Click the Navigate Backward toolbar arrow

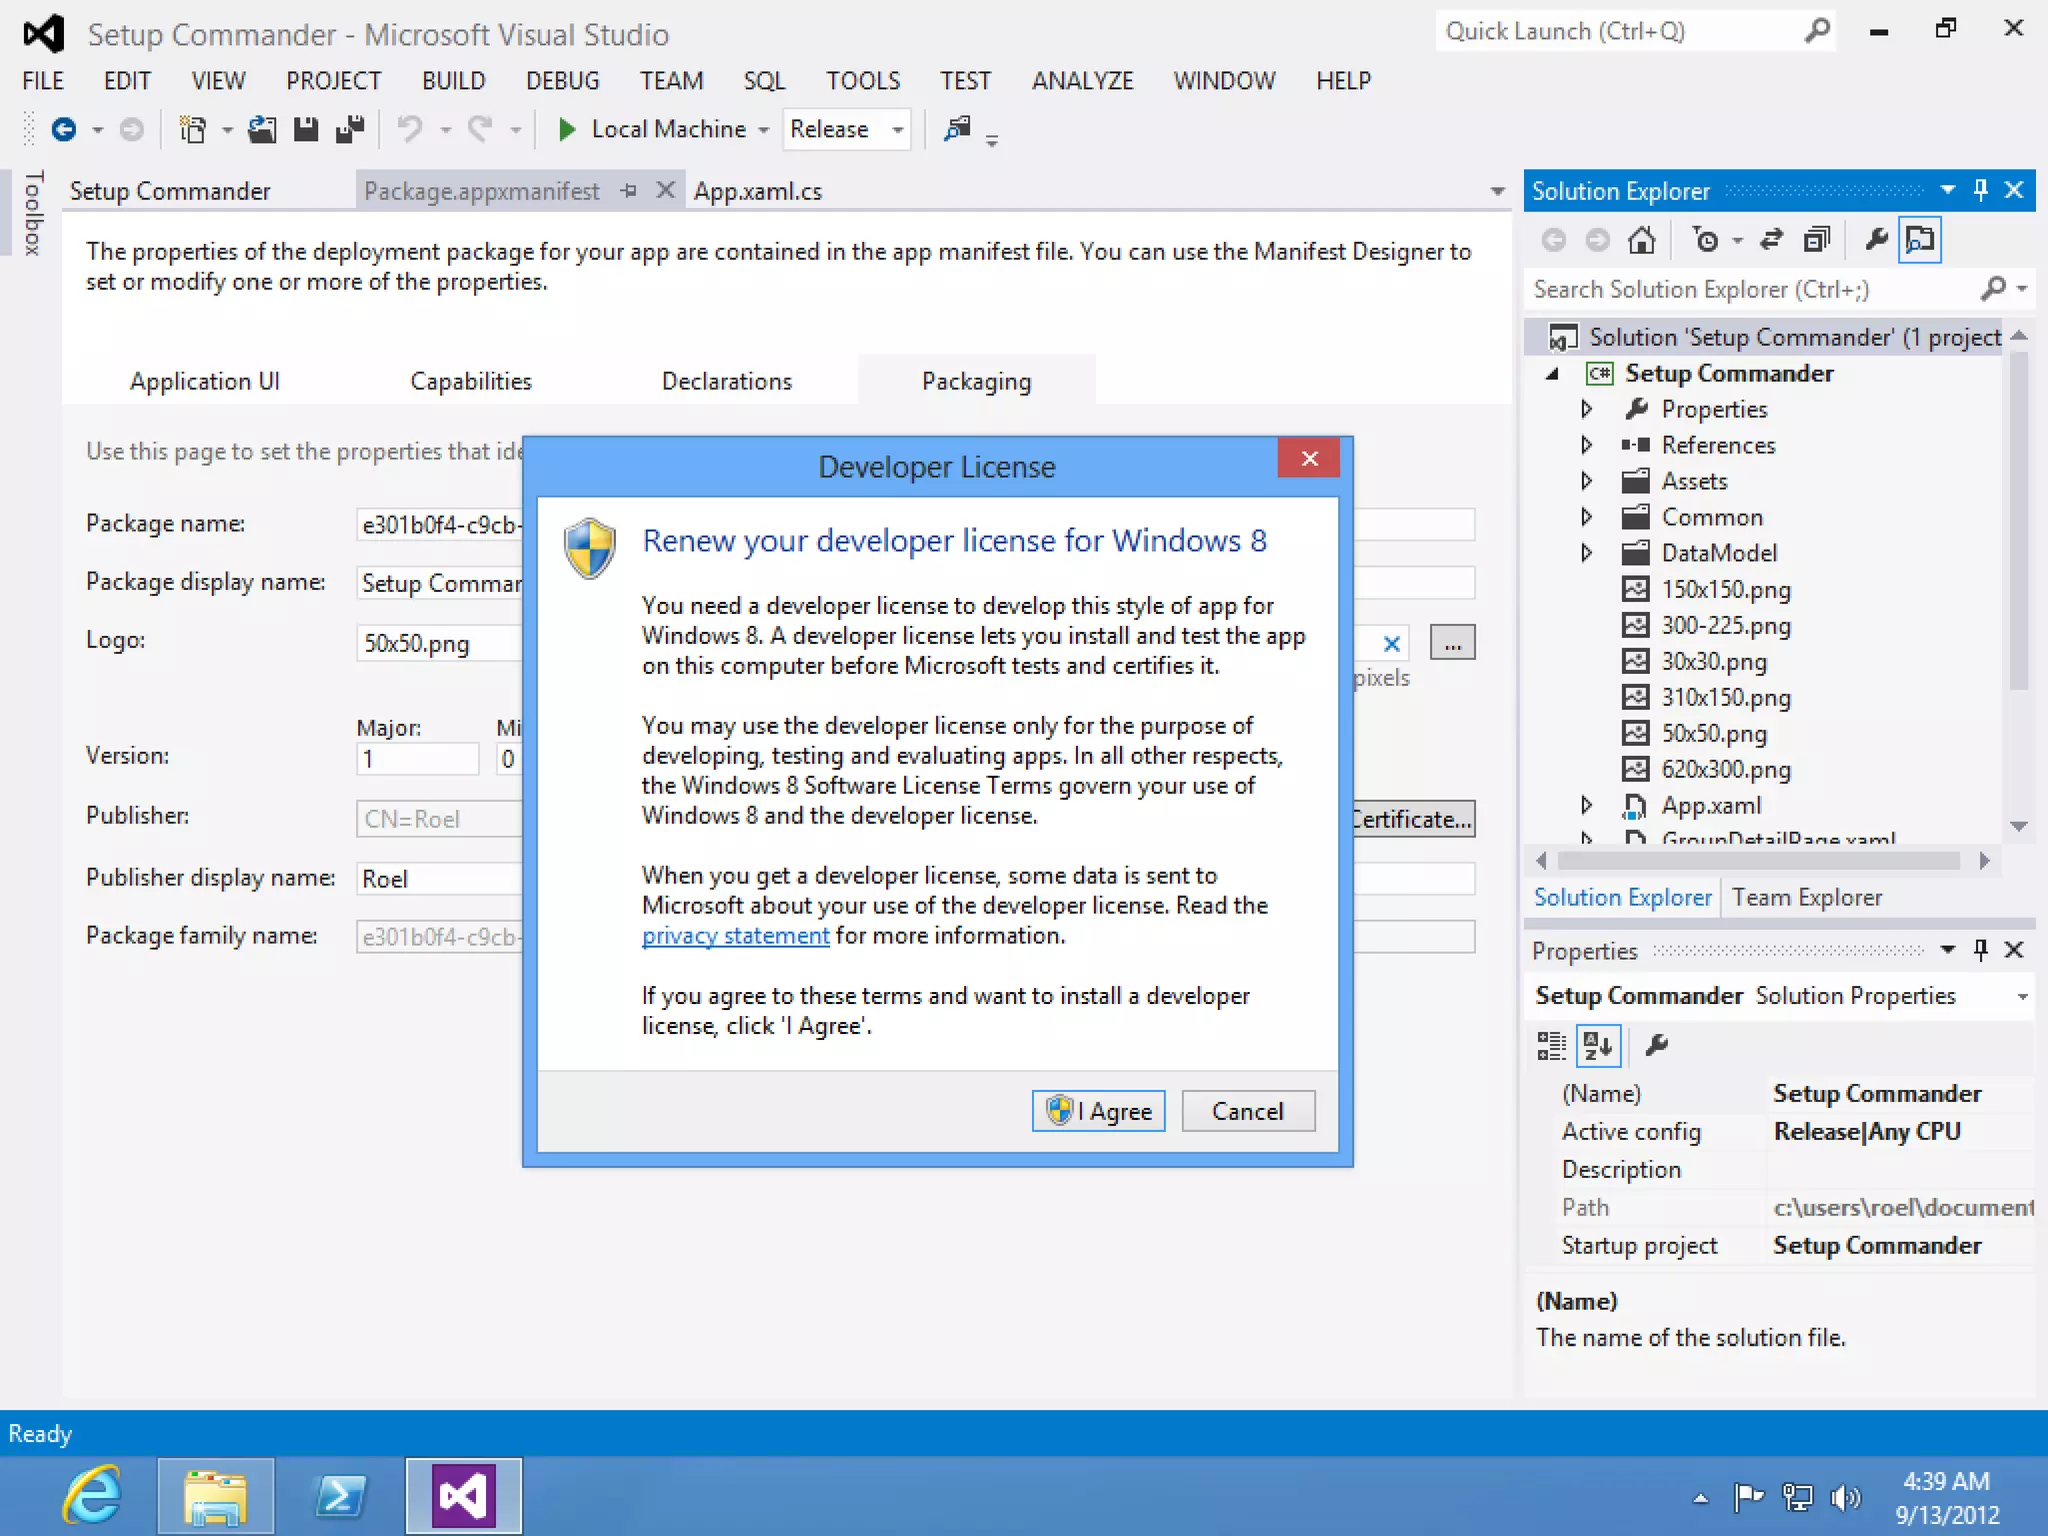64,130
